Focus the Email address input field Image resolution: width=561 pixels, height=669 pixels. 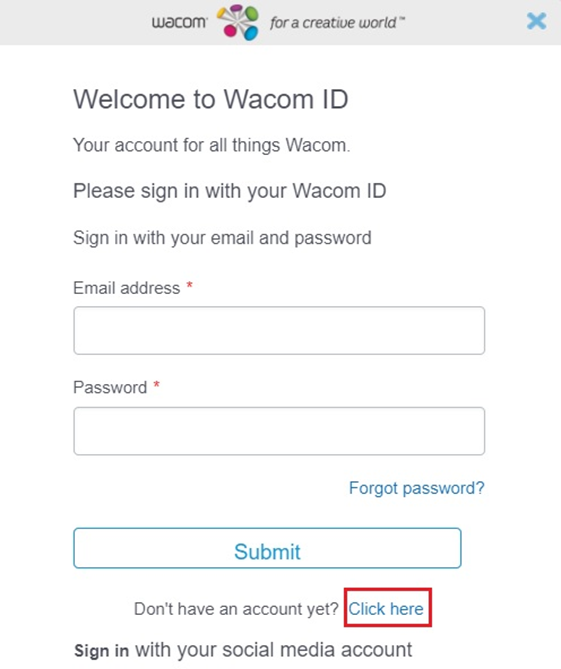279,330
